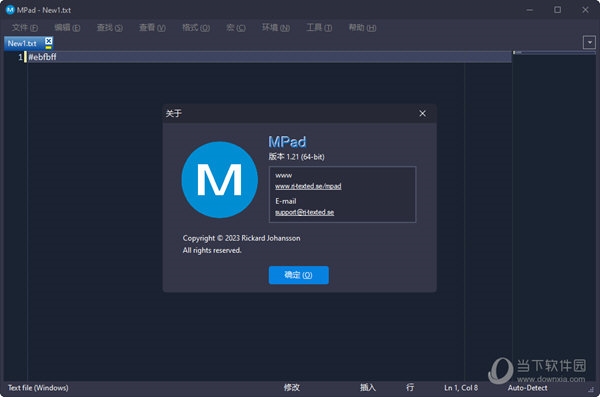Minimize the MPad window

point(530,10)
